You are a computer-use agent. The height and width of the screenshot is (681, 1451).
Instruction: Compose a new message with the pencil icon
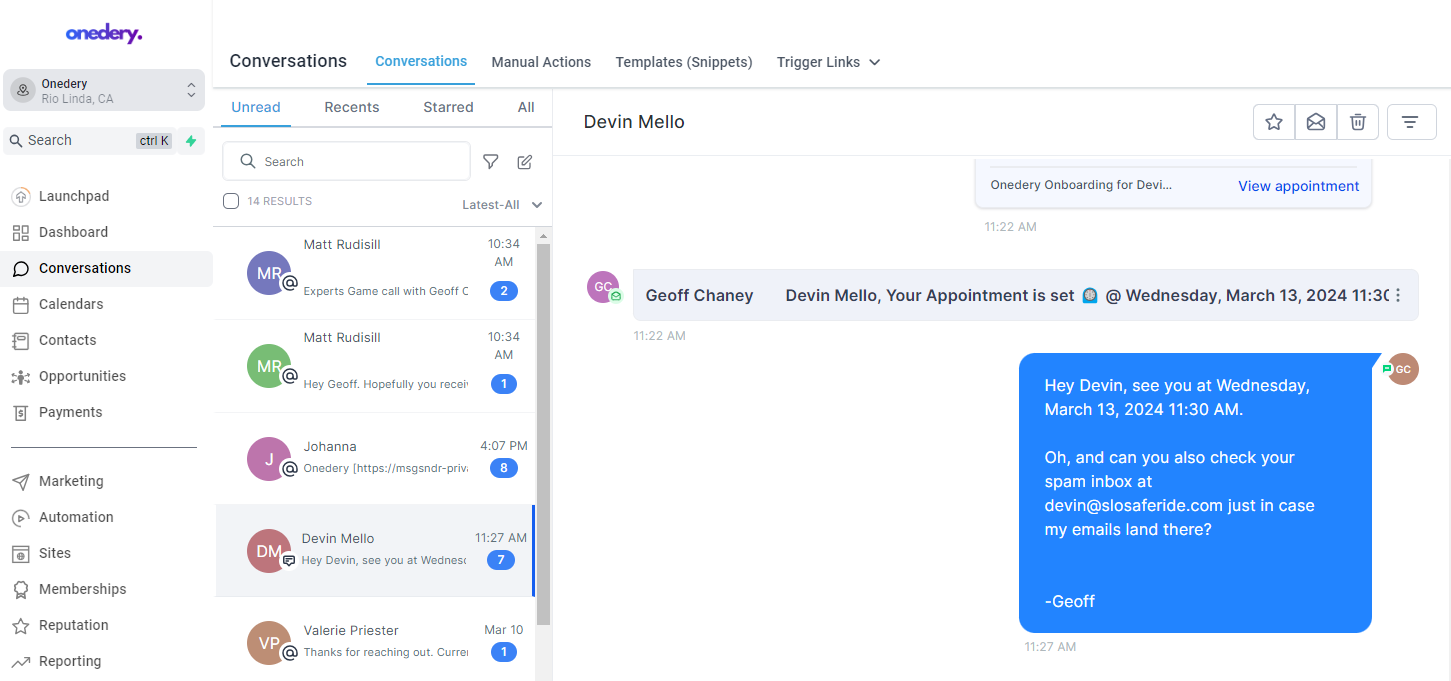(x=524, y=161)
